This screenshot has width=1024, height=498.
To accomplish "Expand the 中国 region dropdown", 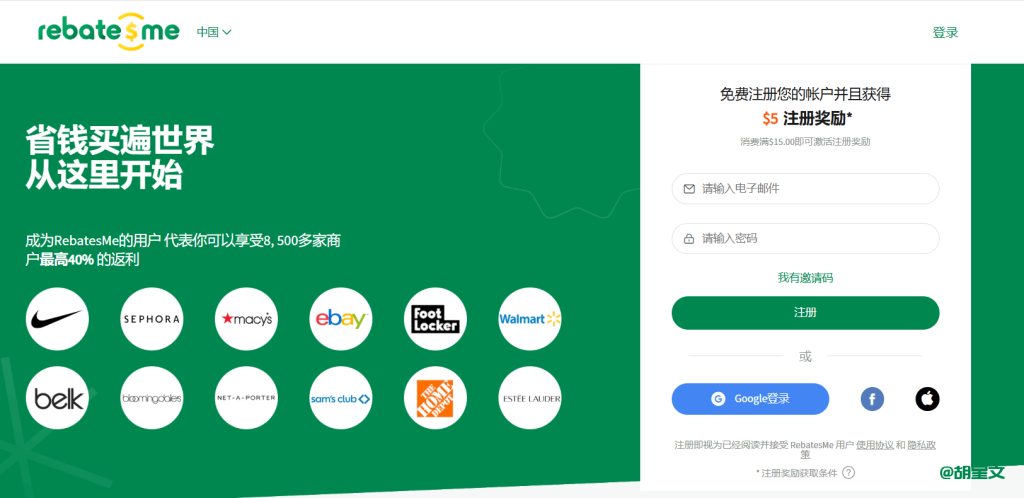I will point(214,32).
